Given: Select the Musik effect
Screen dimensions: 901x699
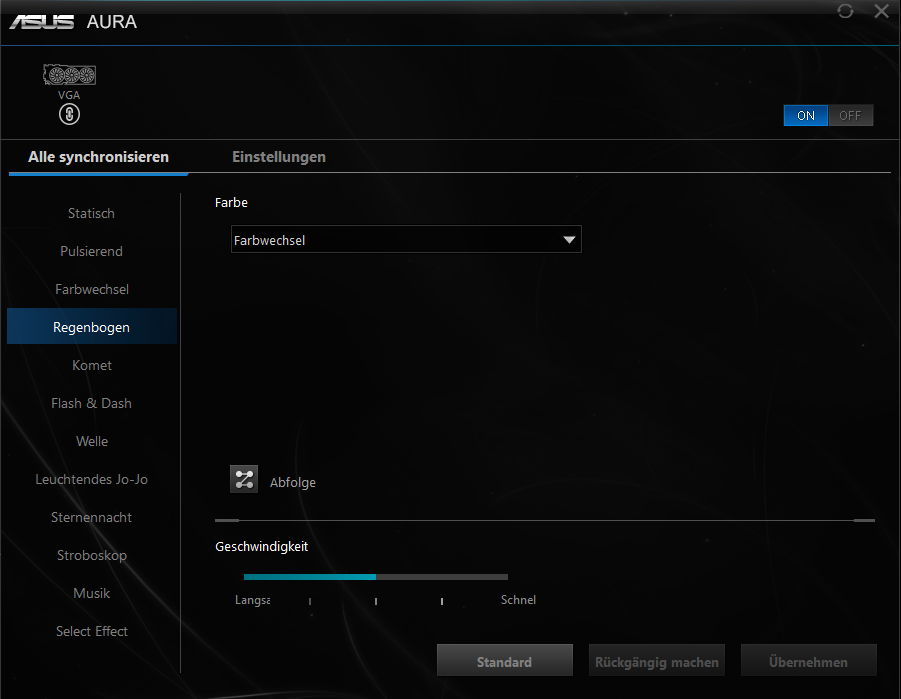Looking at the screenshot, I should (91, 593).
